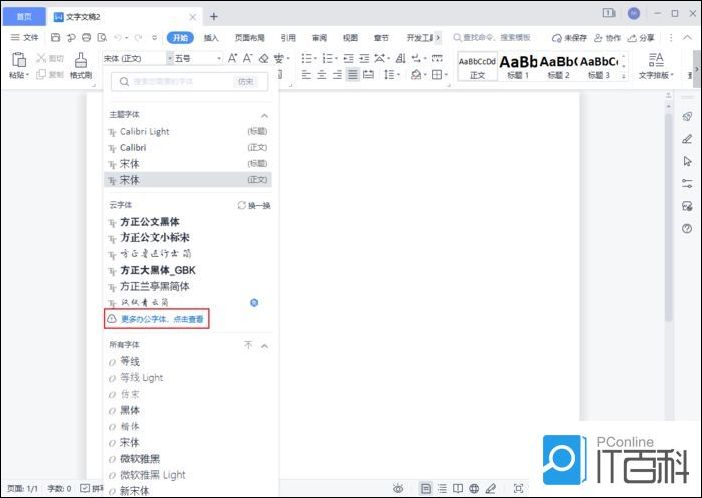
Task: Click the 协作 collaboration button
Action: pyautogui.click(x=608, y=38)
